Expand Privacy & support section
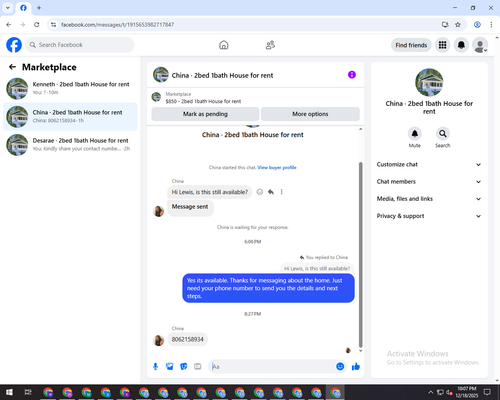Image resolution: width=500 pixels, height=400 pixels. (x=429, y=216)
